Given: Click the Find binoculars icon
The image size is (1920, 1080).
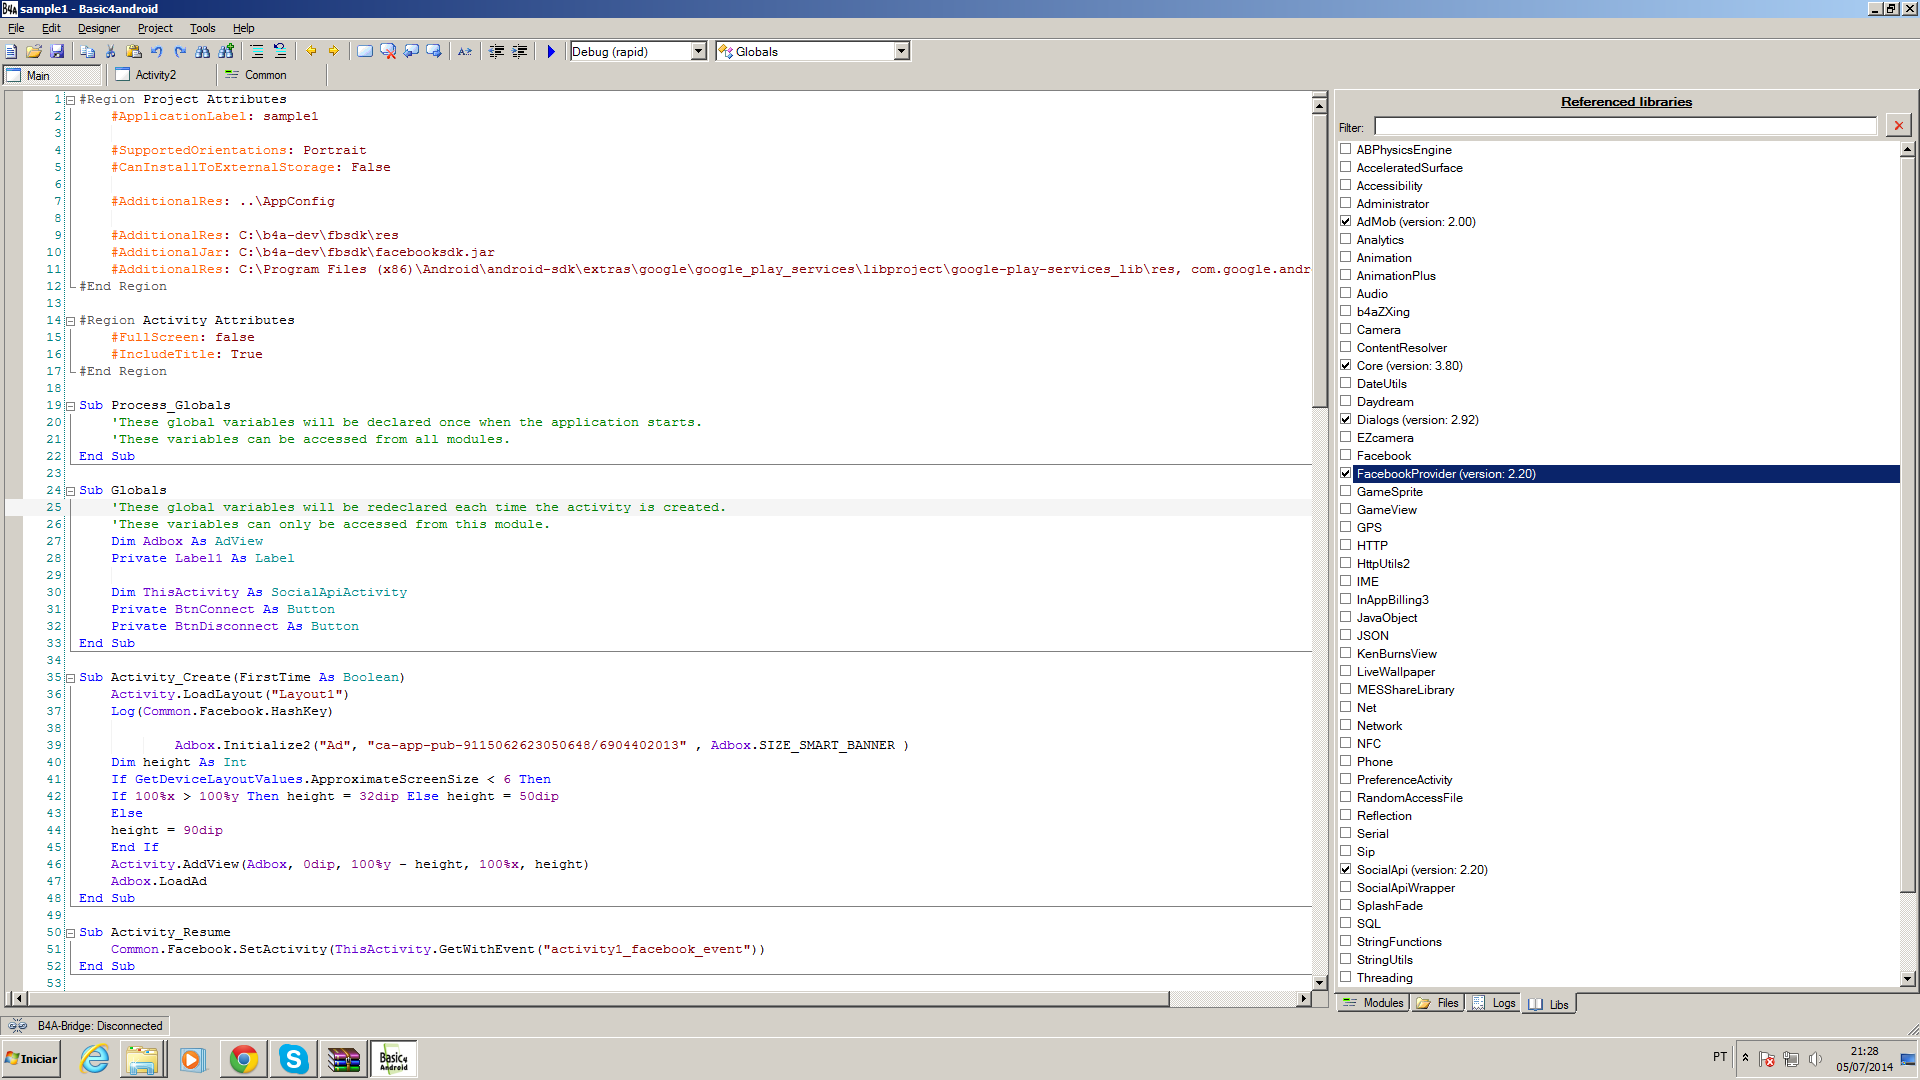Looking at the screenshot, I should 202,51.
